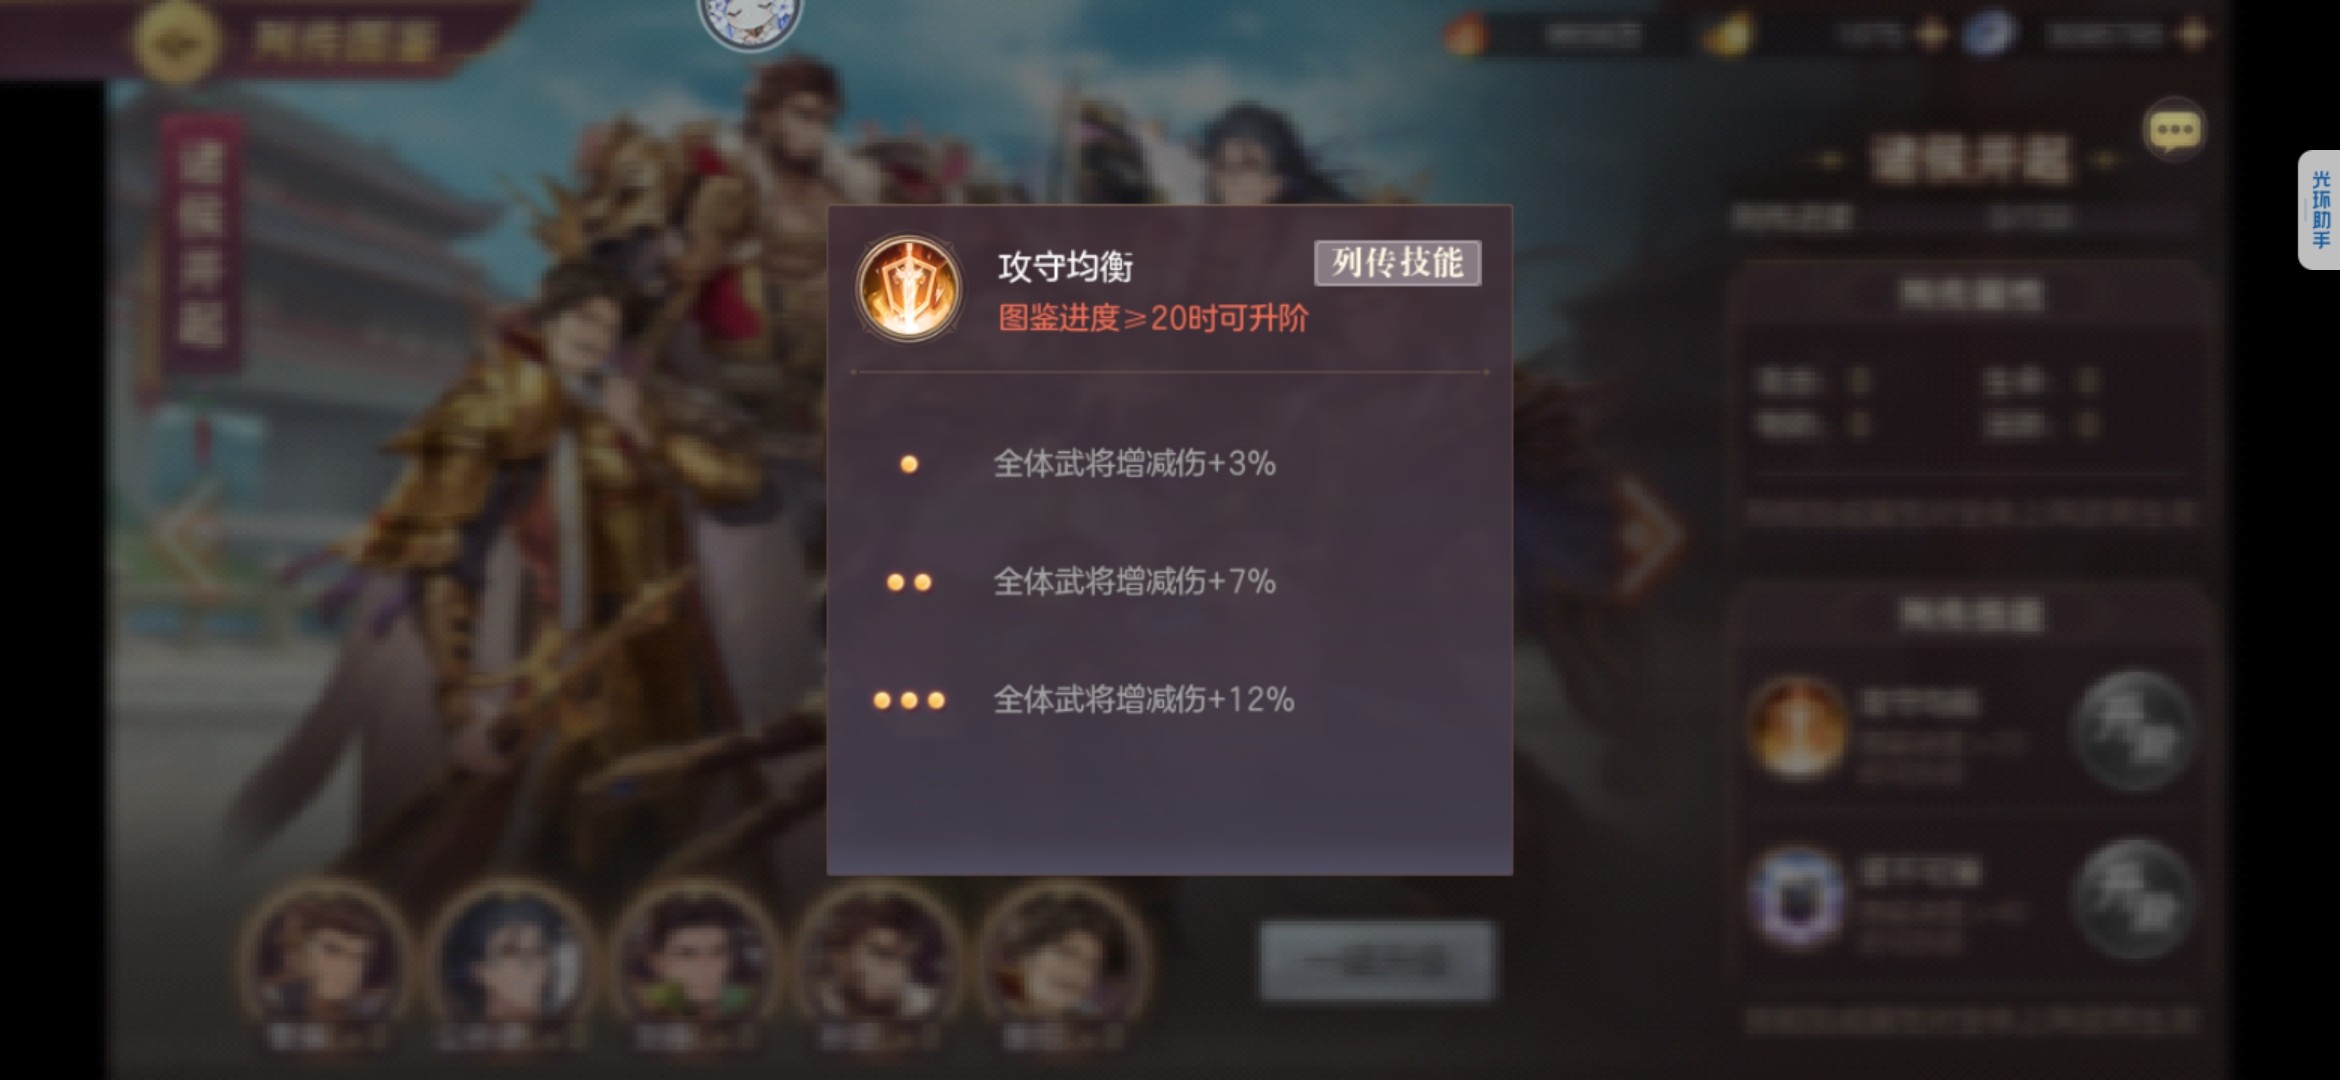Open the yellow chat bubble icon

coord(2174,129)
